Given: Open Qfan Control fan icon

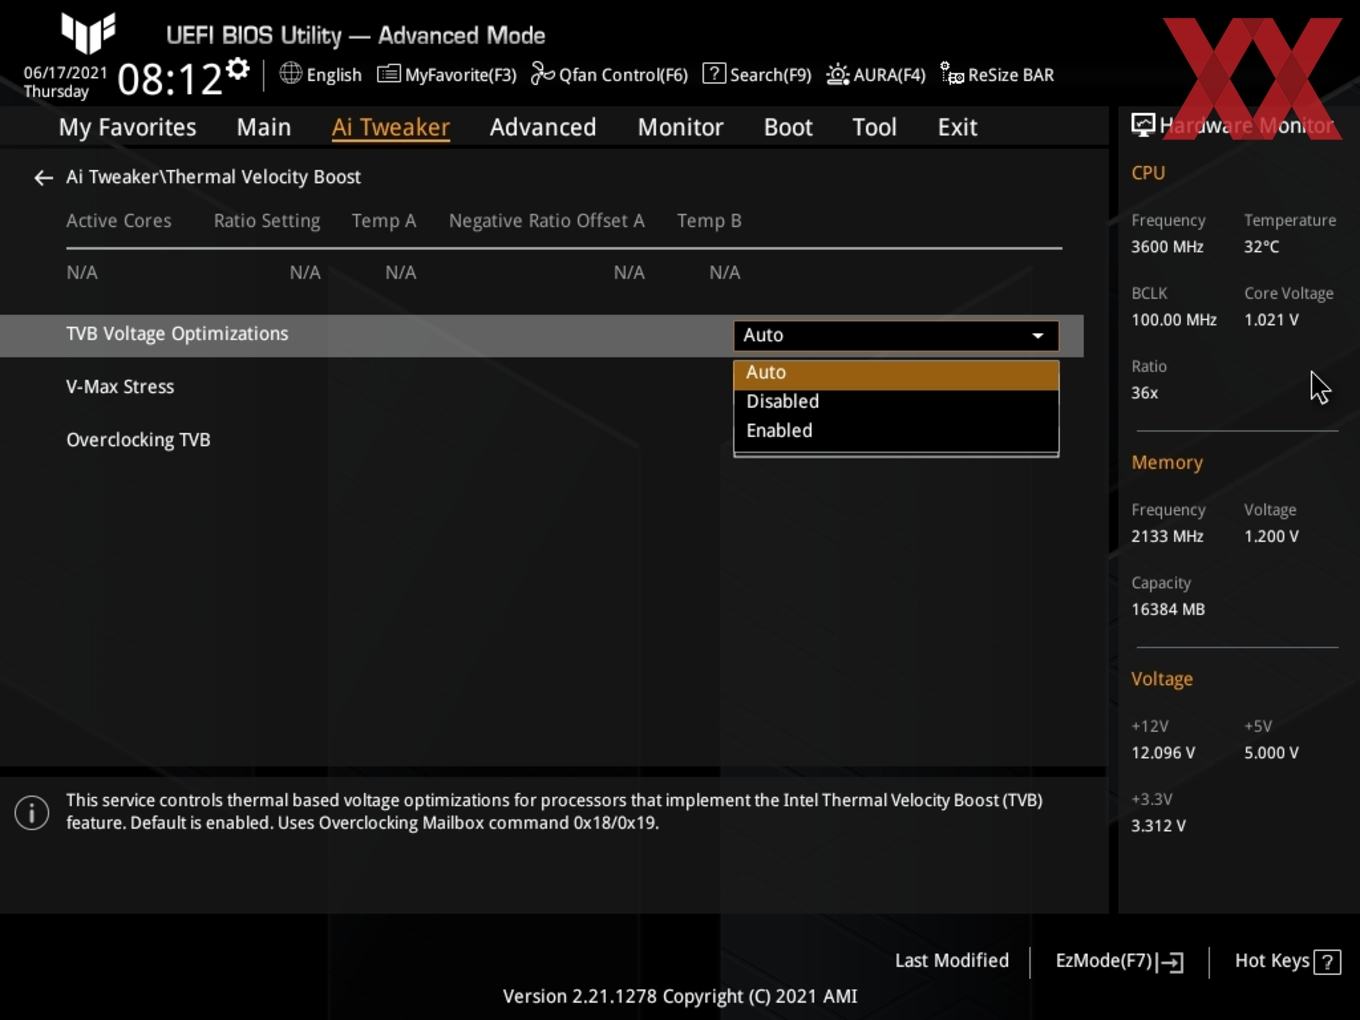Looking at the screenshot, I should click(542, 74).
